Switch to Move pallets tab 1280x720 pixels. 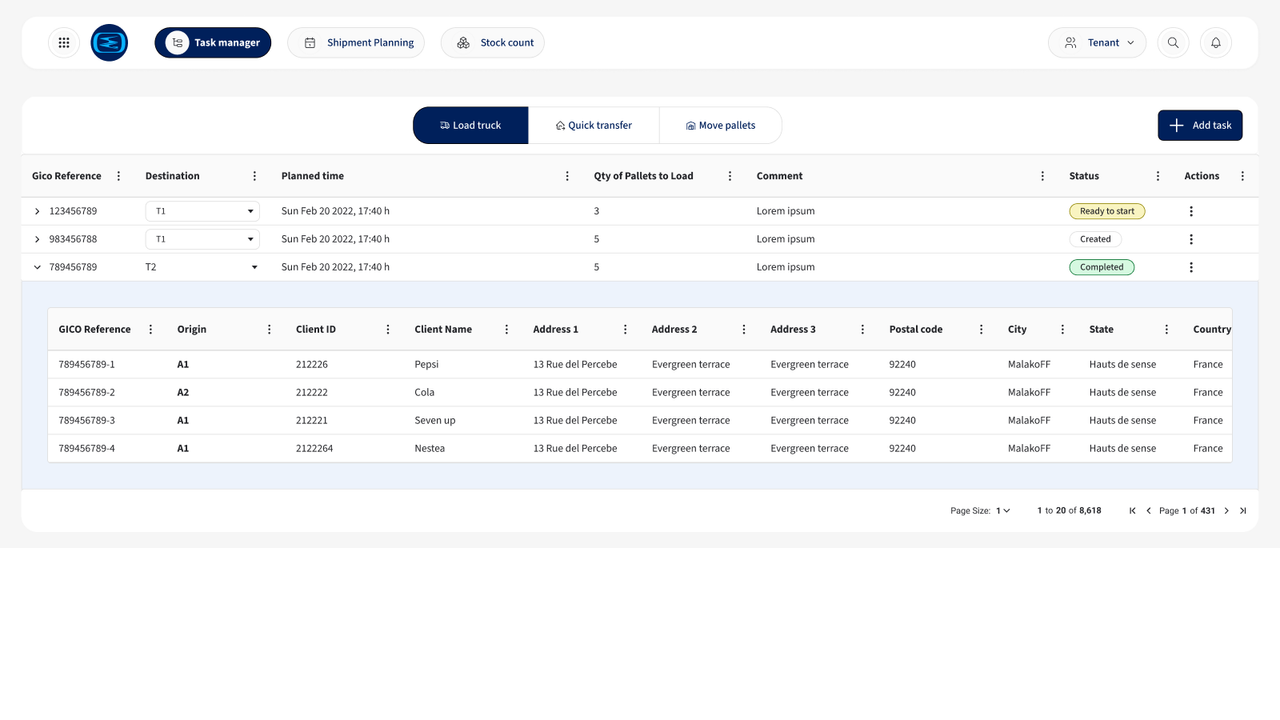pos(721,125)
